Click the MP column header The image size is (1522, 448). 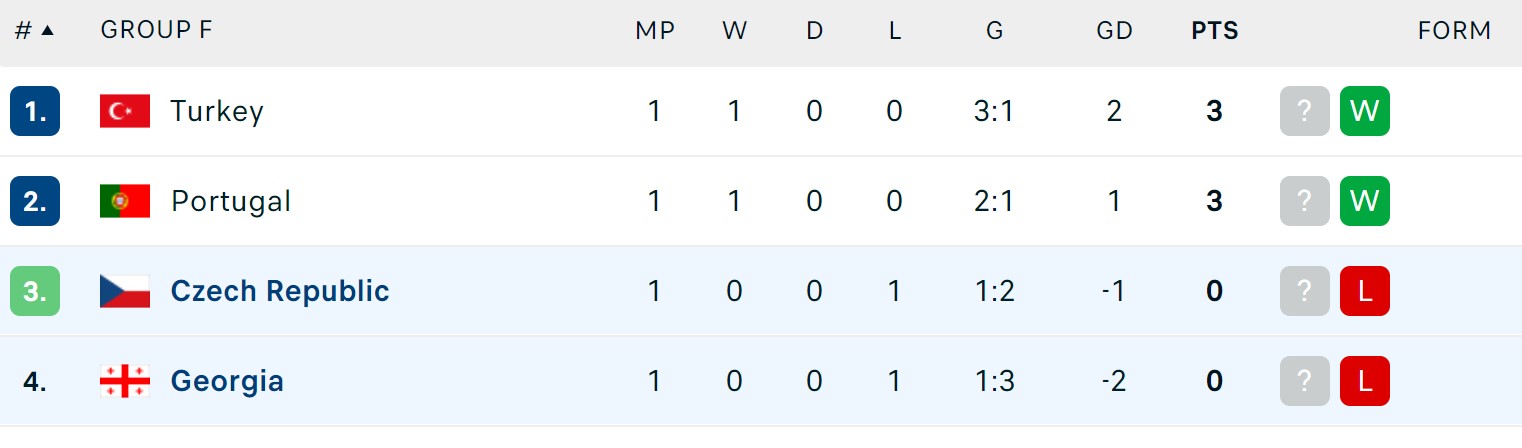655,31
